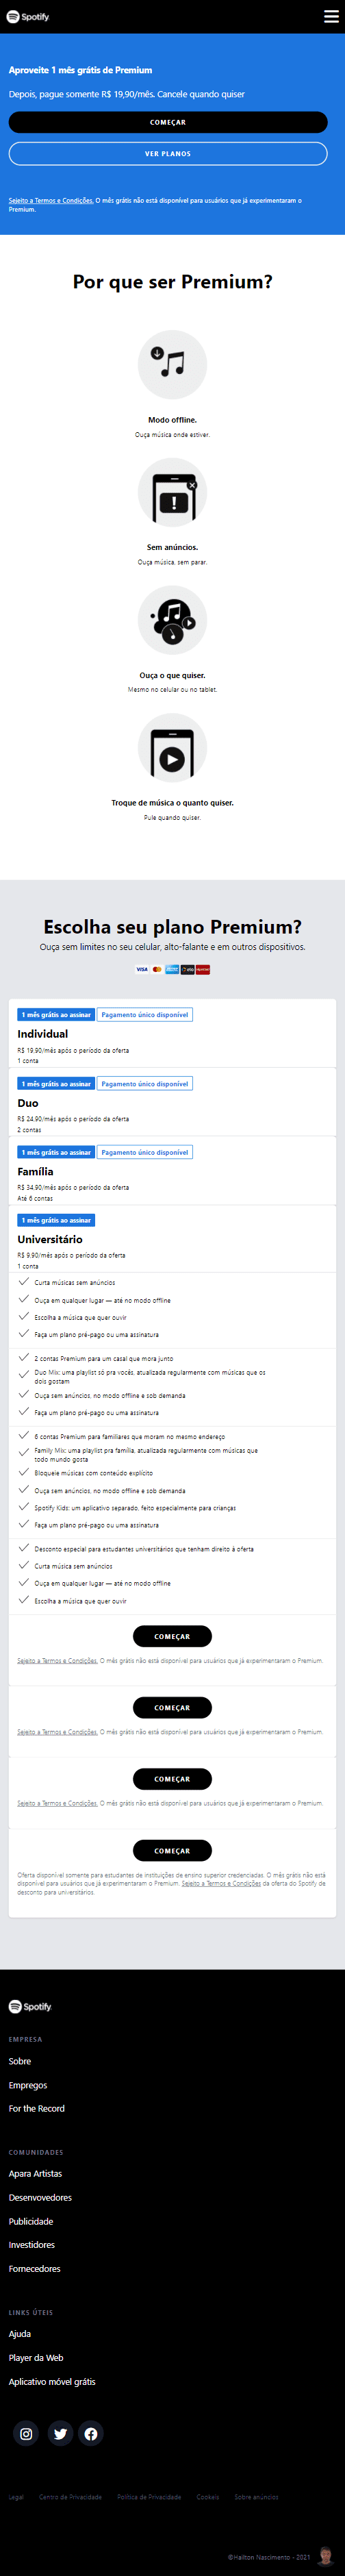Click the Spotify logo in the footer
This screenshot has width=345, height=2576.
tap(30, 2006)
